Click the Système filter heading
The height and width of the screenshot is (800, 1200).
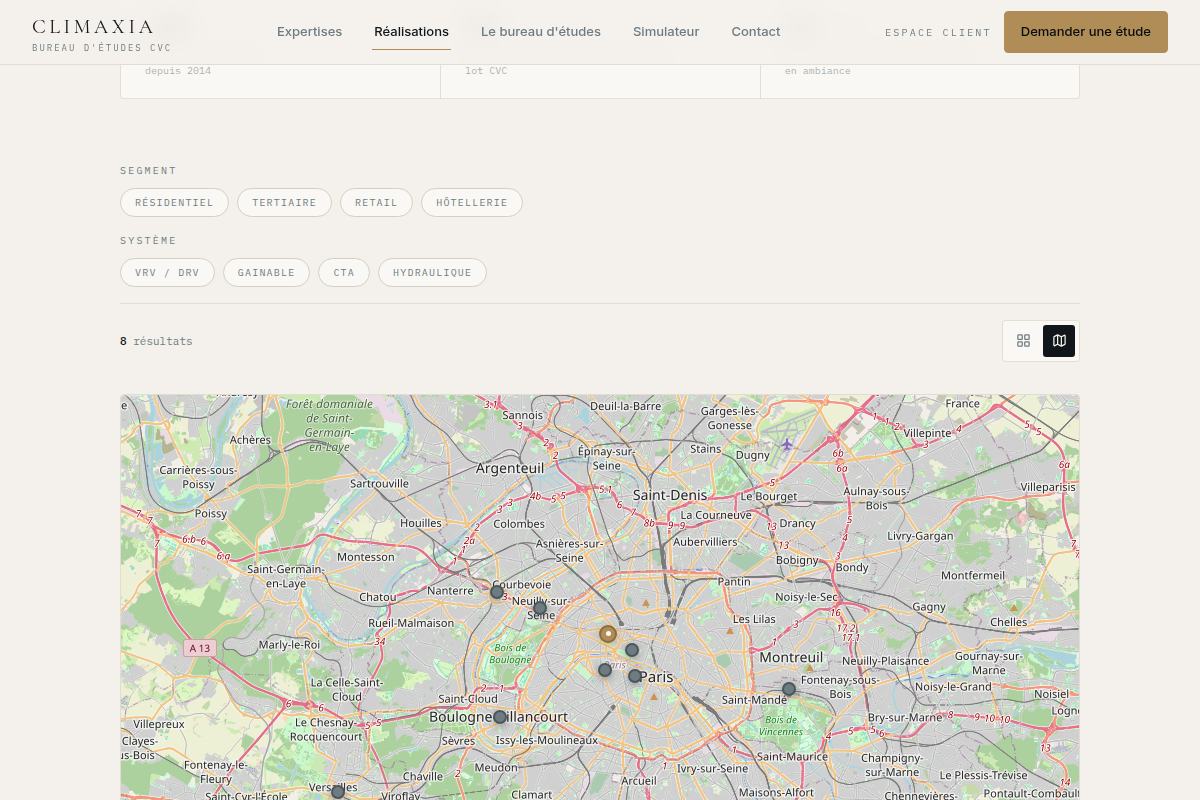pos(148,241)
